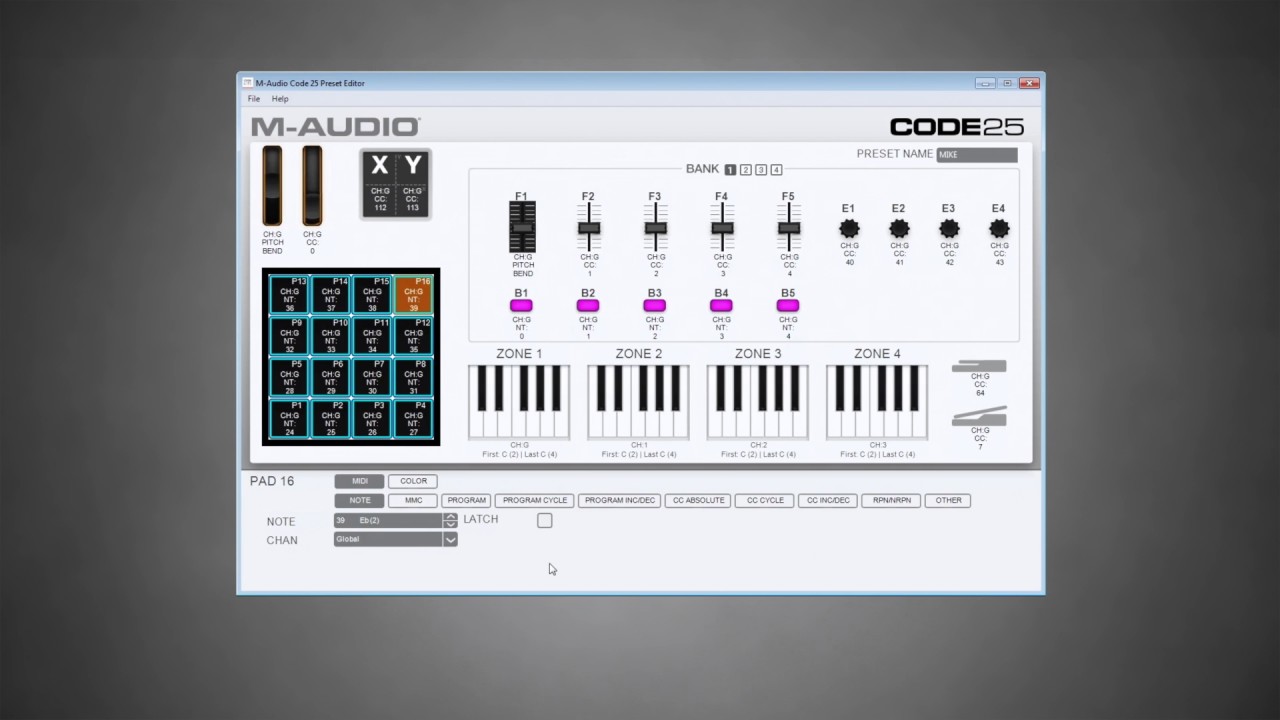Select the F2 fader
Viewport: 1280px width, 720px height.
(x=588, y=227)
